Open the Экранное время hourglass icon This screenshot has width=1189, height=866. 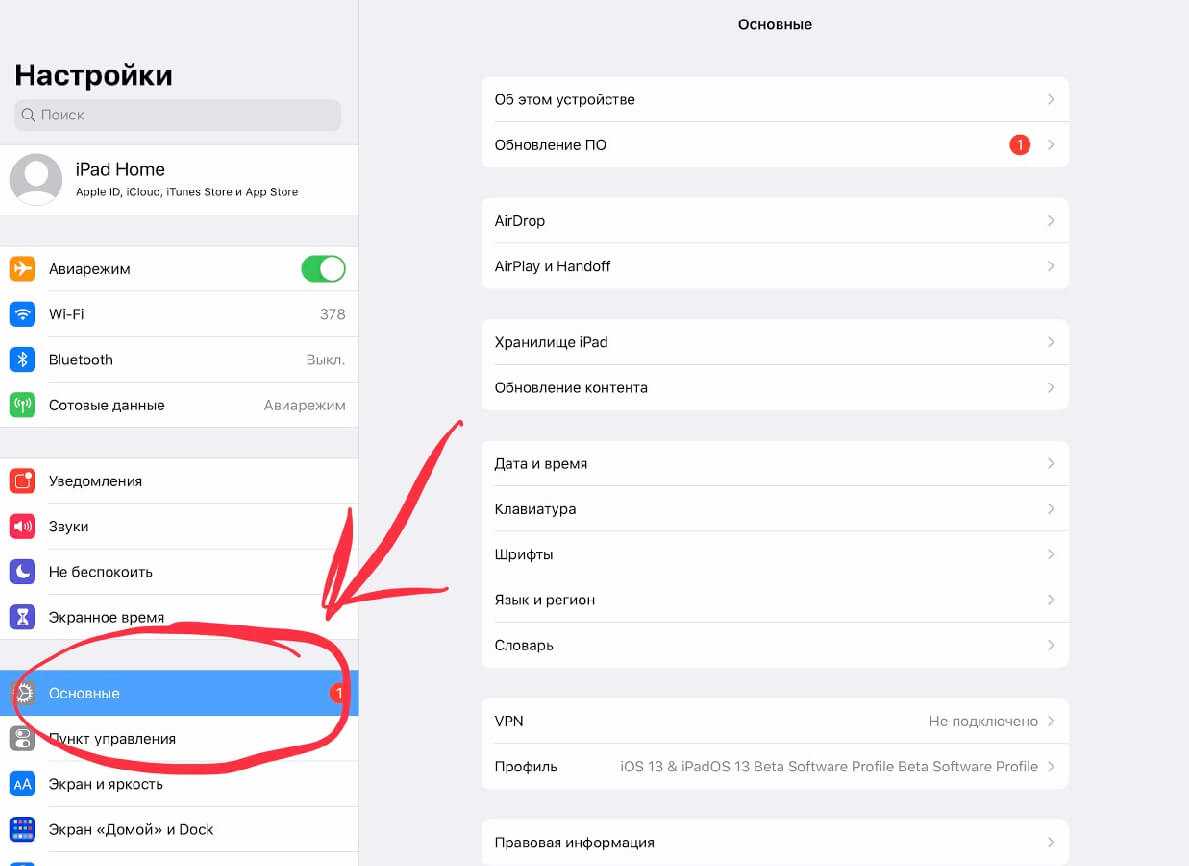pos(22,617)
